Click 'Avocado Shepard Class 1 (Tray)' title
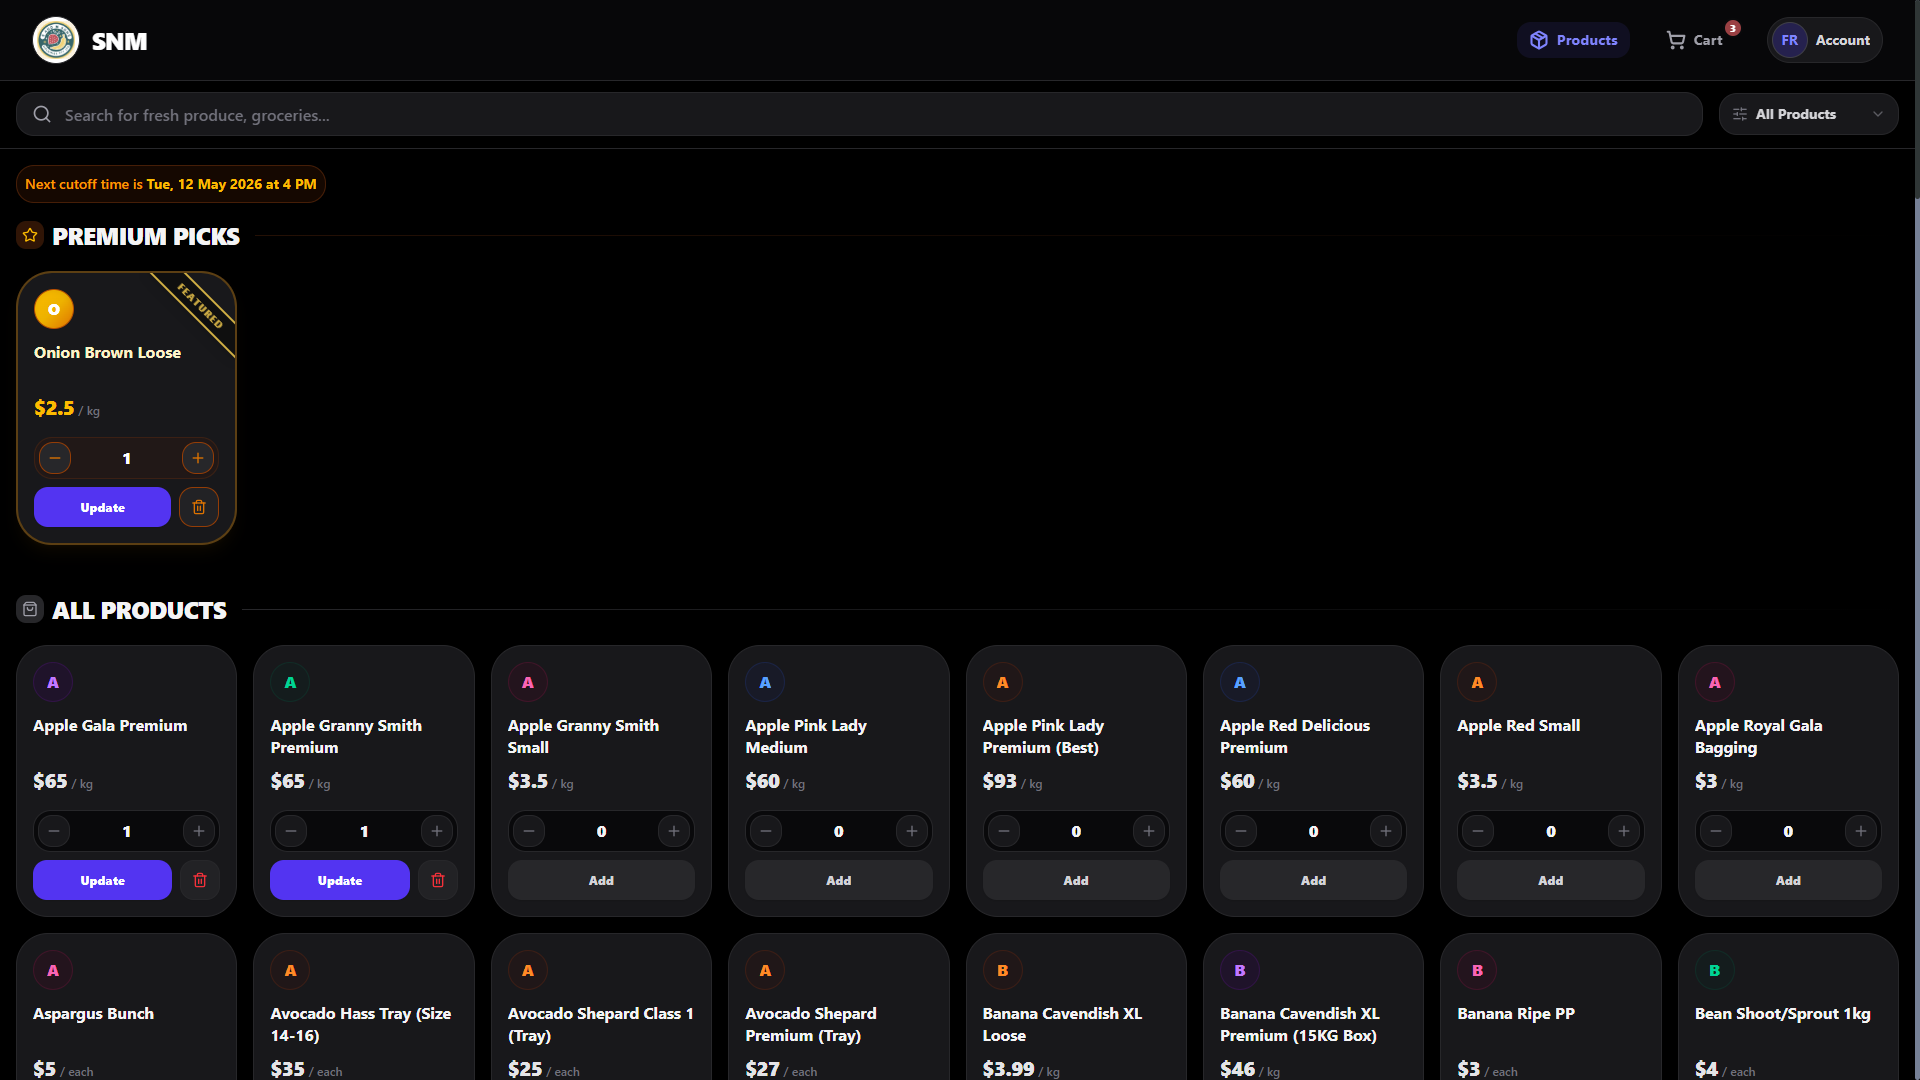 tap(601, 1024)
